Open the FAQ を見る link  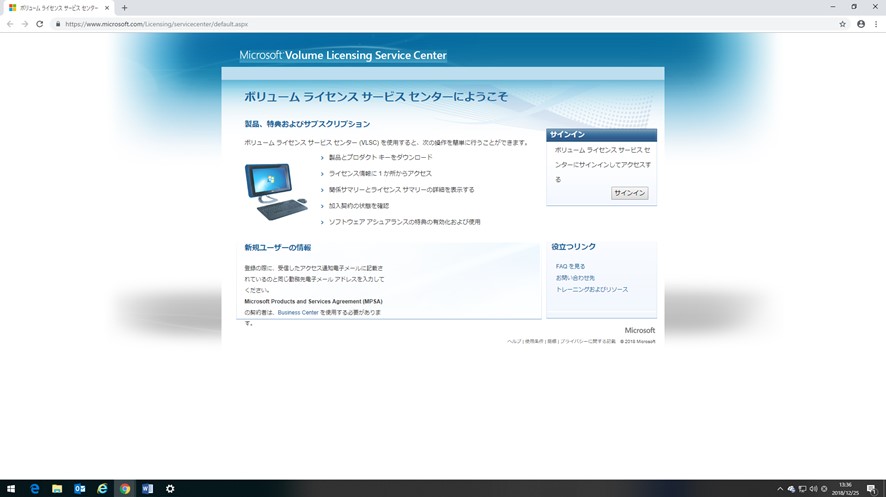(x=570, y=267)
